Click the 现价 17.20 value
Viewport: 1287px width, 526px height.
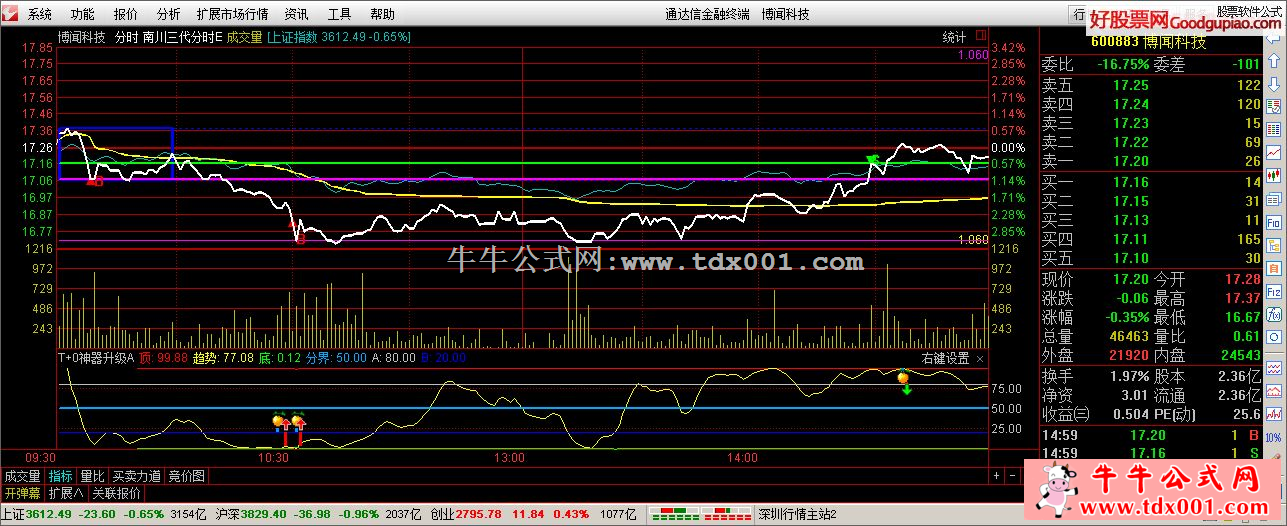[1130, 278]
